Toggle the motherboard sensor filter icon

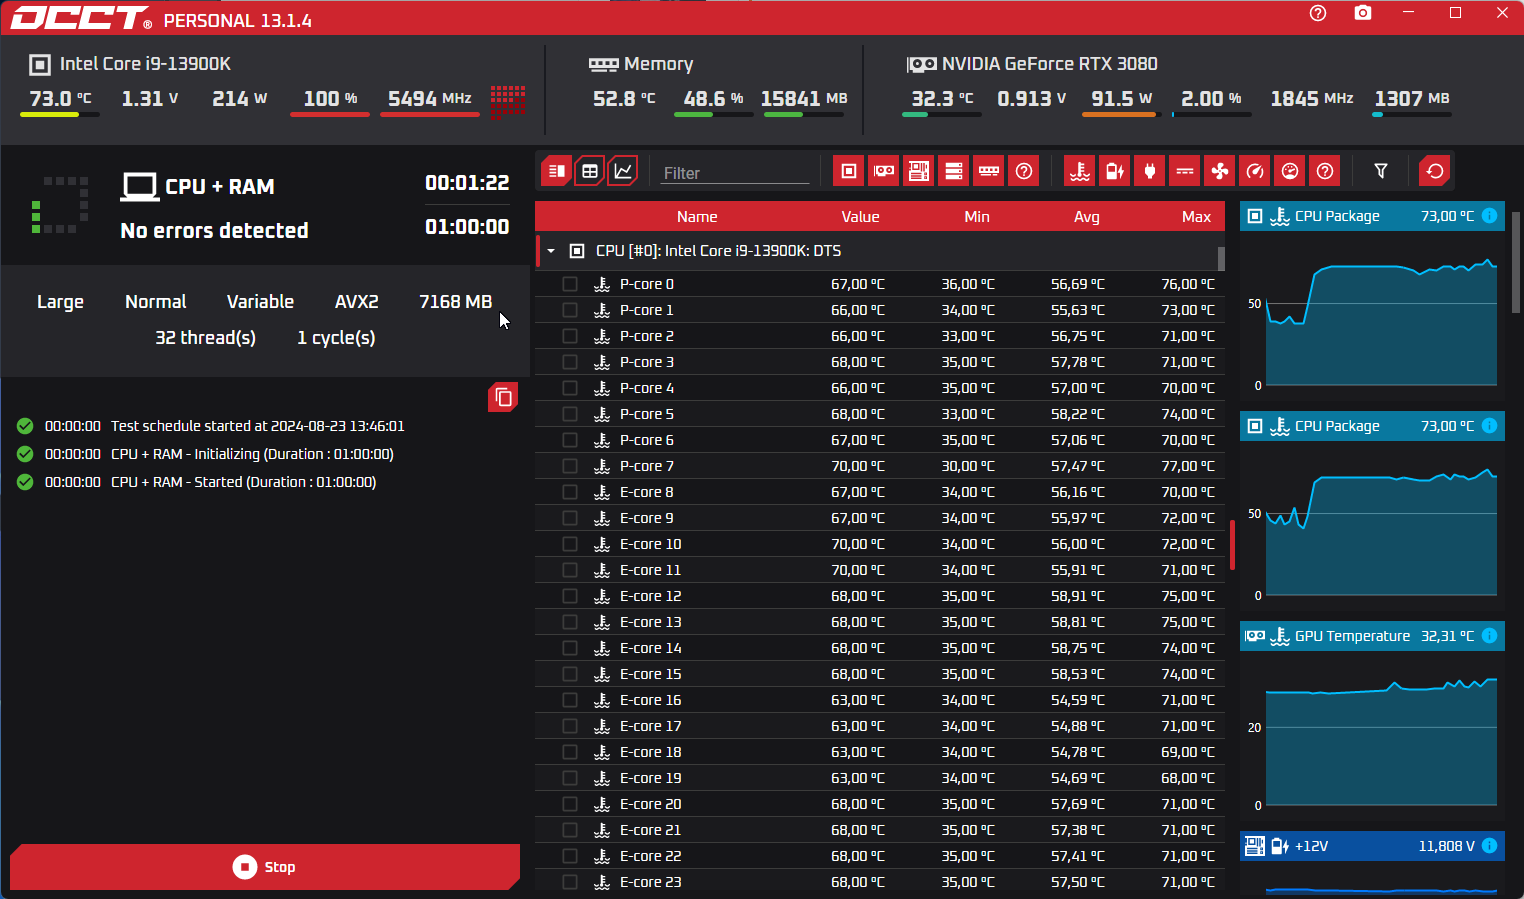919,171
